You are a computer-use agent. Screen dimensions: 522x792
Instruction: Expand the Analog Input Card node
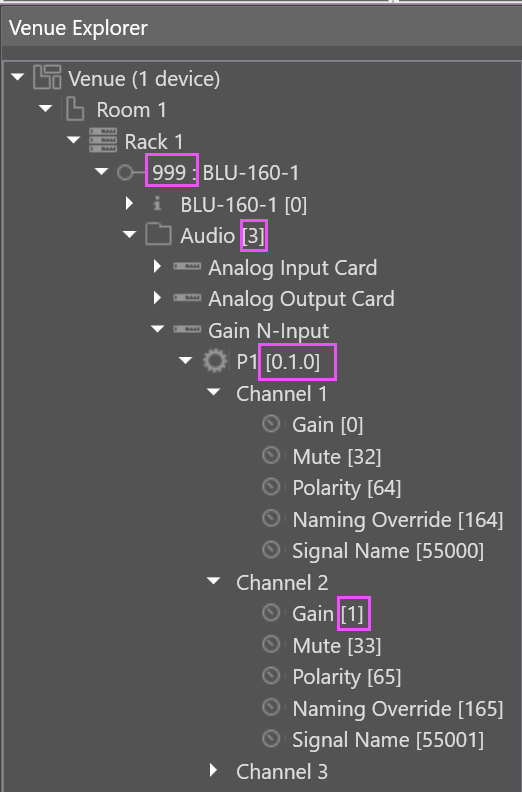(157, 266)
